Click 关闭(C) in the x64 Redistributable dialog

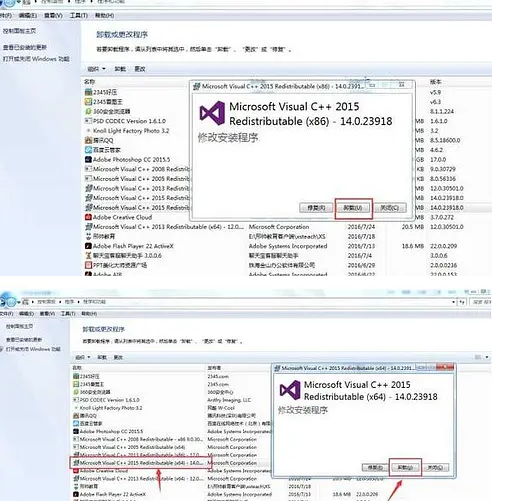coord(435,468)
